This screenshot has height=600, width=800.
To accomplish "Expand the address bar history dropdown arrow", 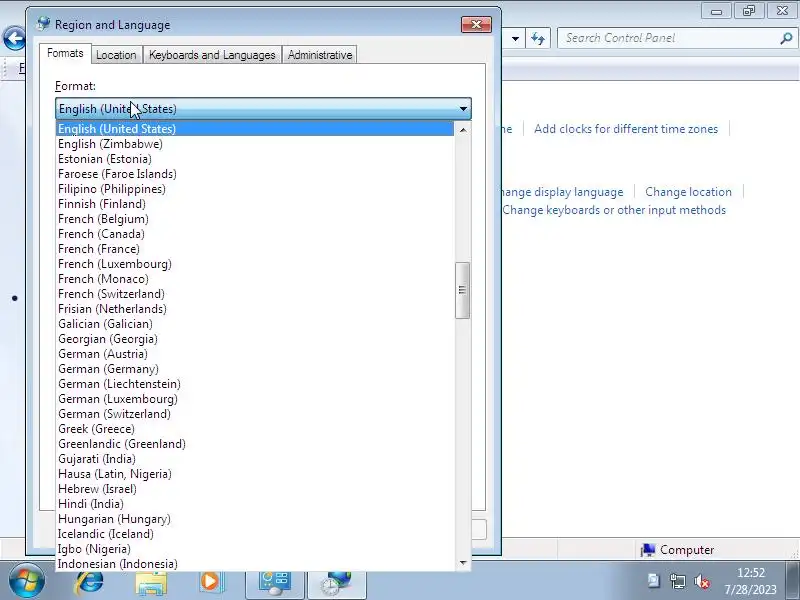I will click(x=515, y=38).
